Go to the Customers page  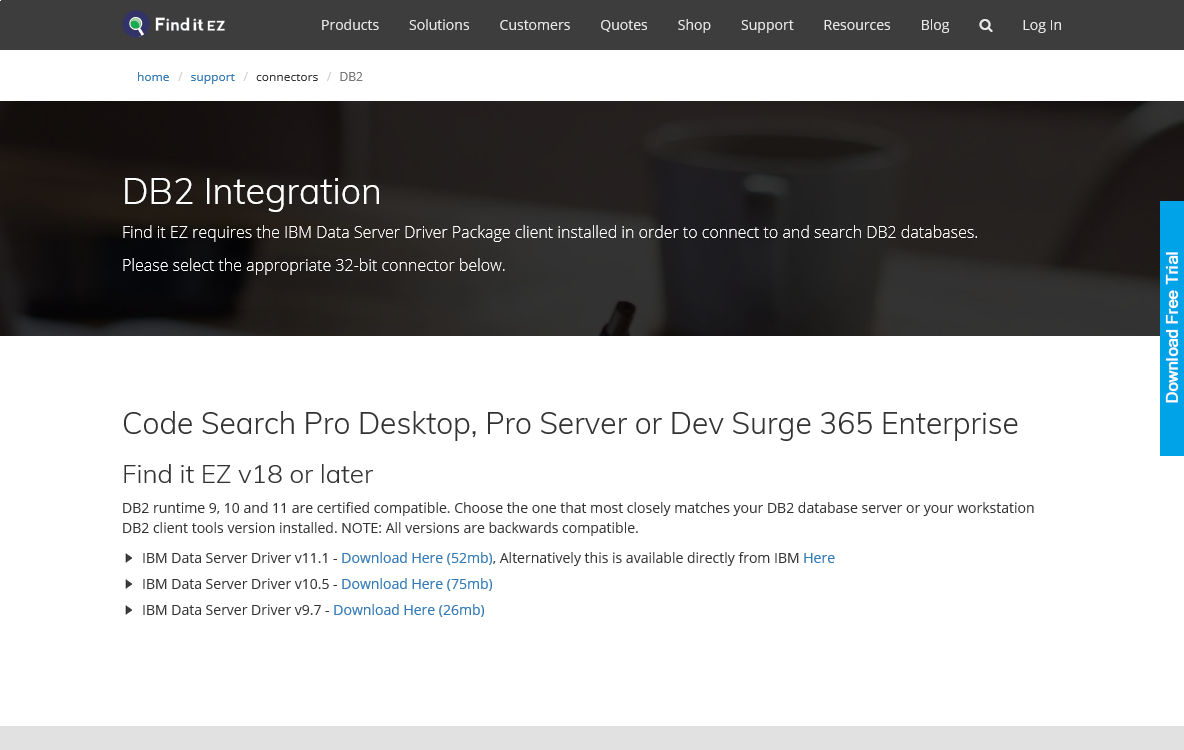535,25
